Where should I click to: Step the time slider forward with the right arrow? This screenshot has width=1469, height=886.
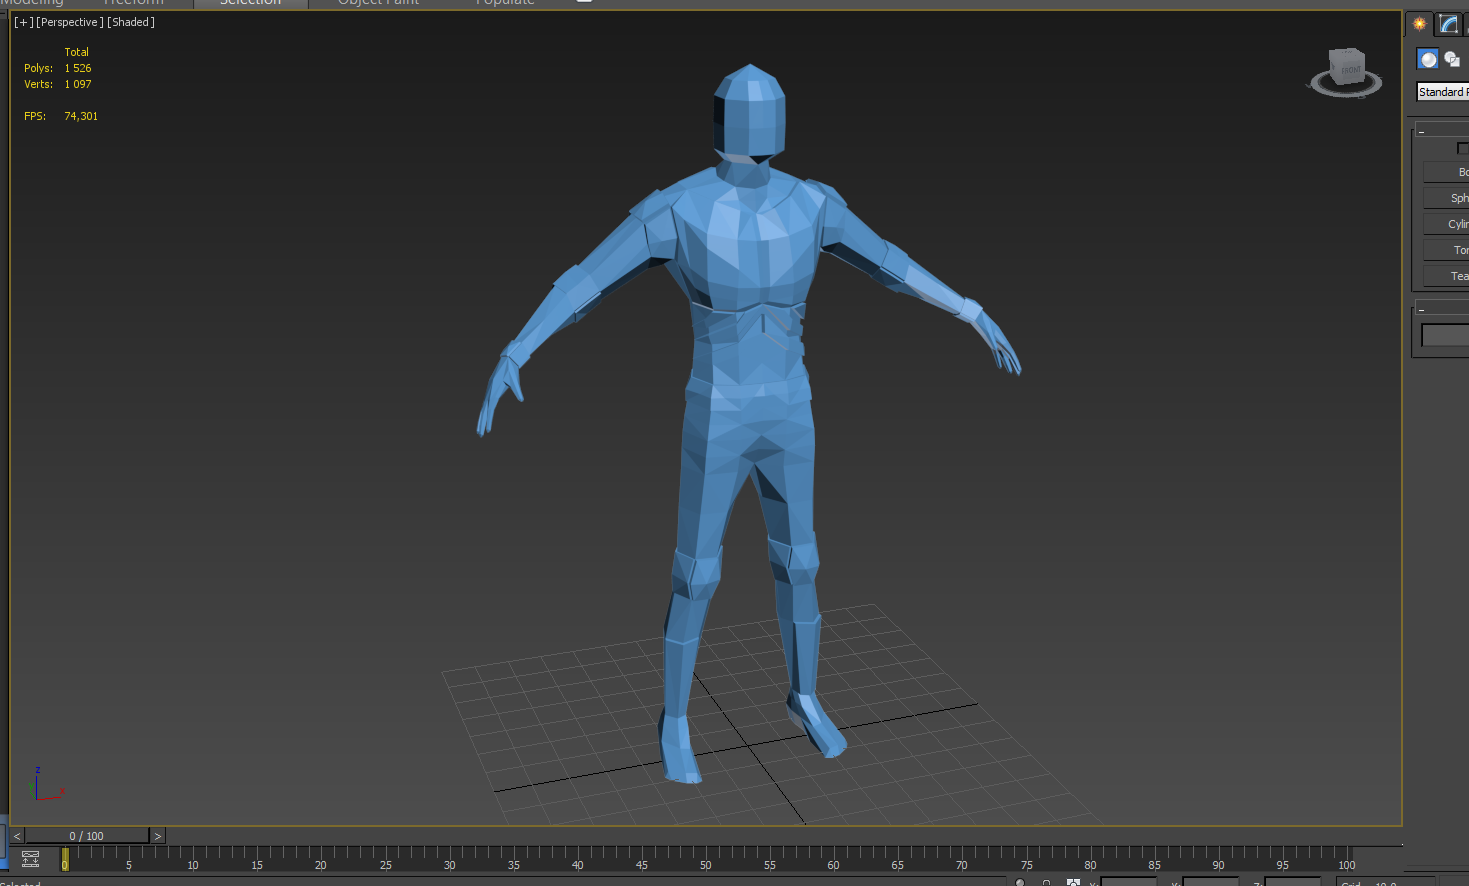pyautogui.click(x=157, y=836)
